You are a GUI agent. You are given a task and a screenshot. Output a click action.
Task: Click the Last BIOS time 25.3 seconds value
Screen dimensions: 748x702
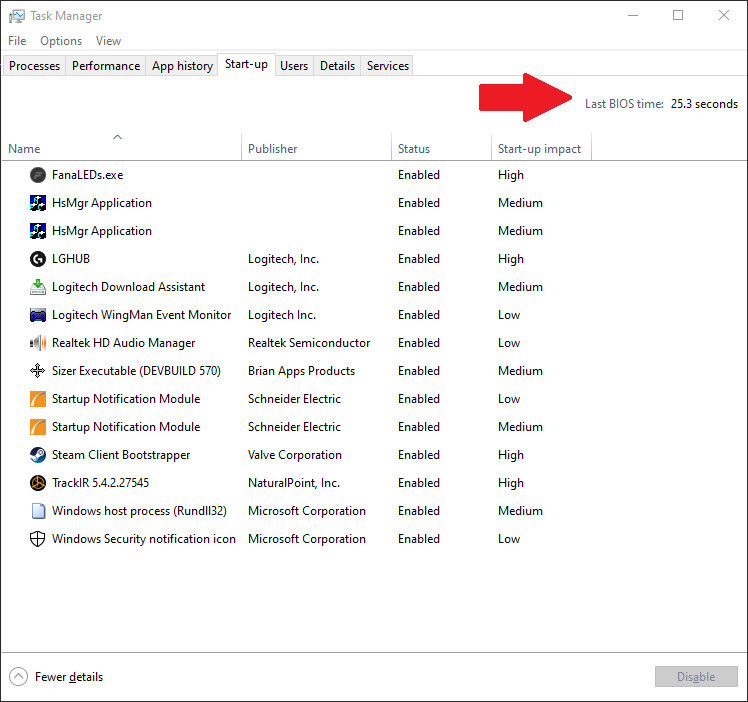point(704,104)
